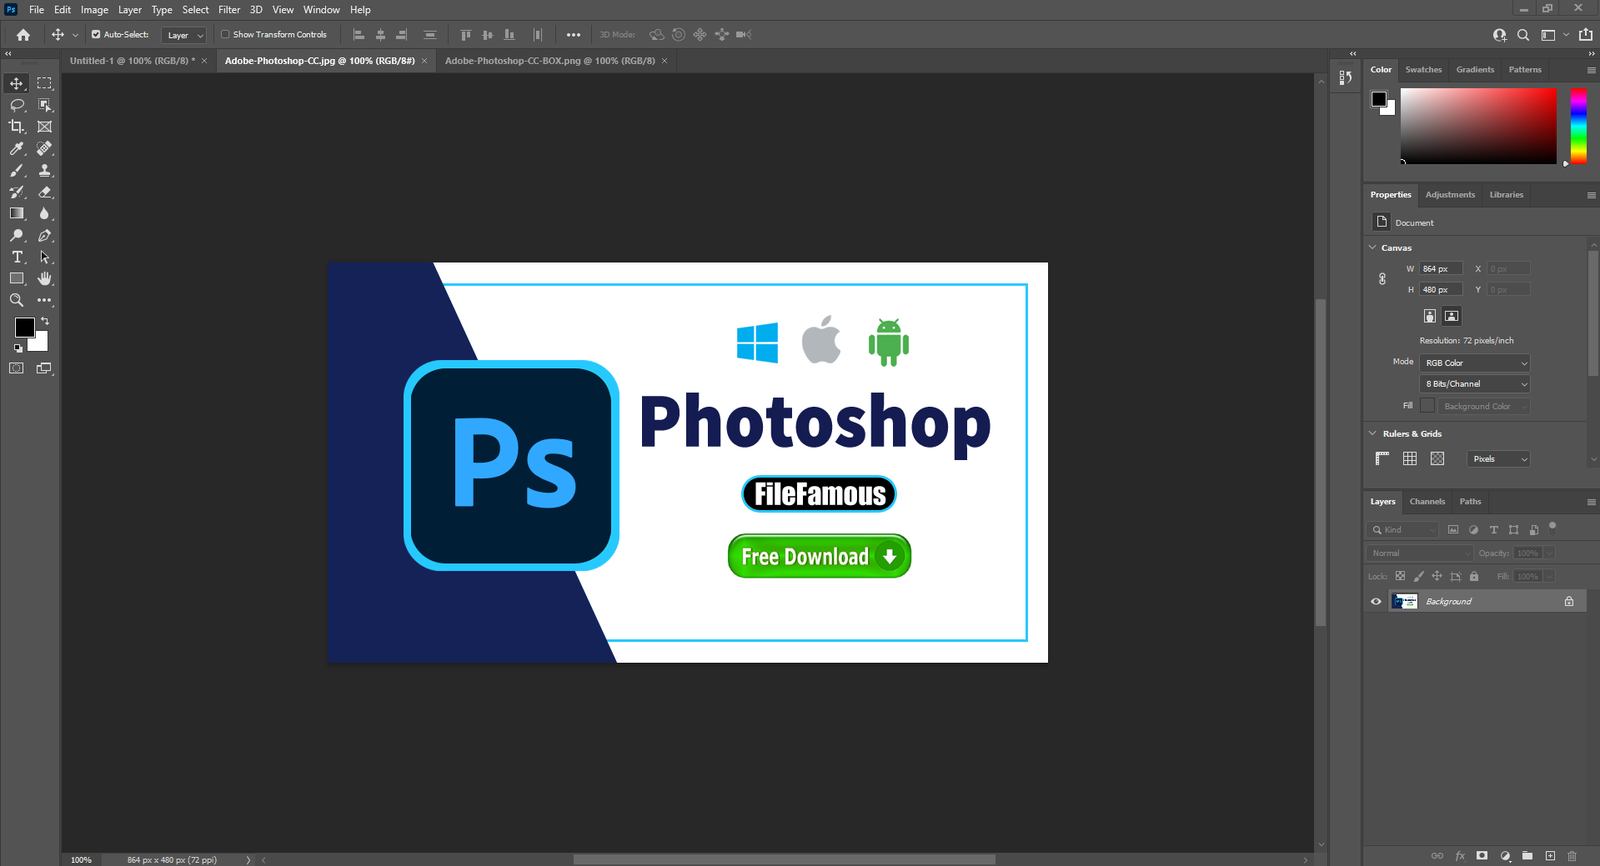
Task: Click the foreground color swatch in toolbox
Action: [x=25, y=327]
